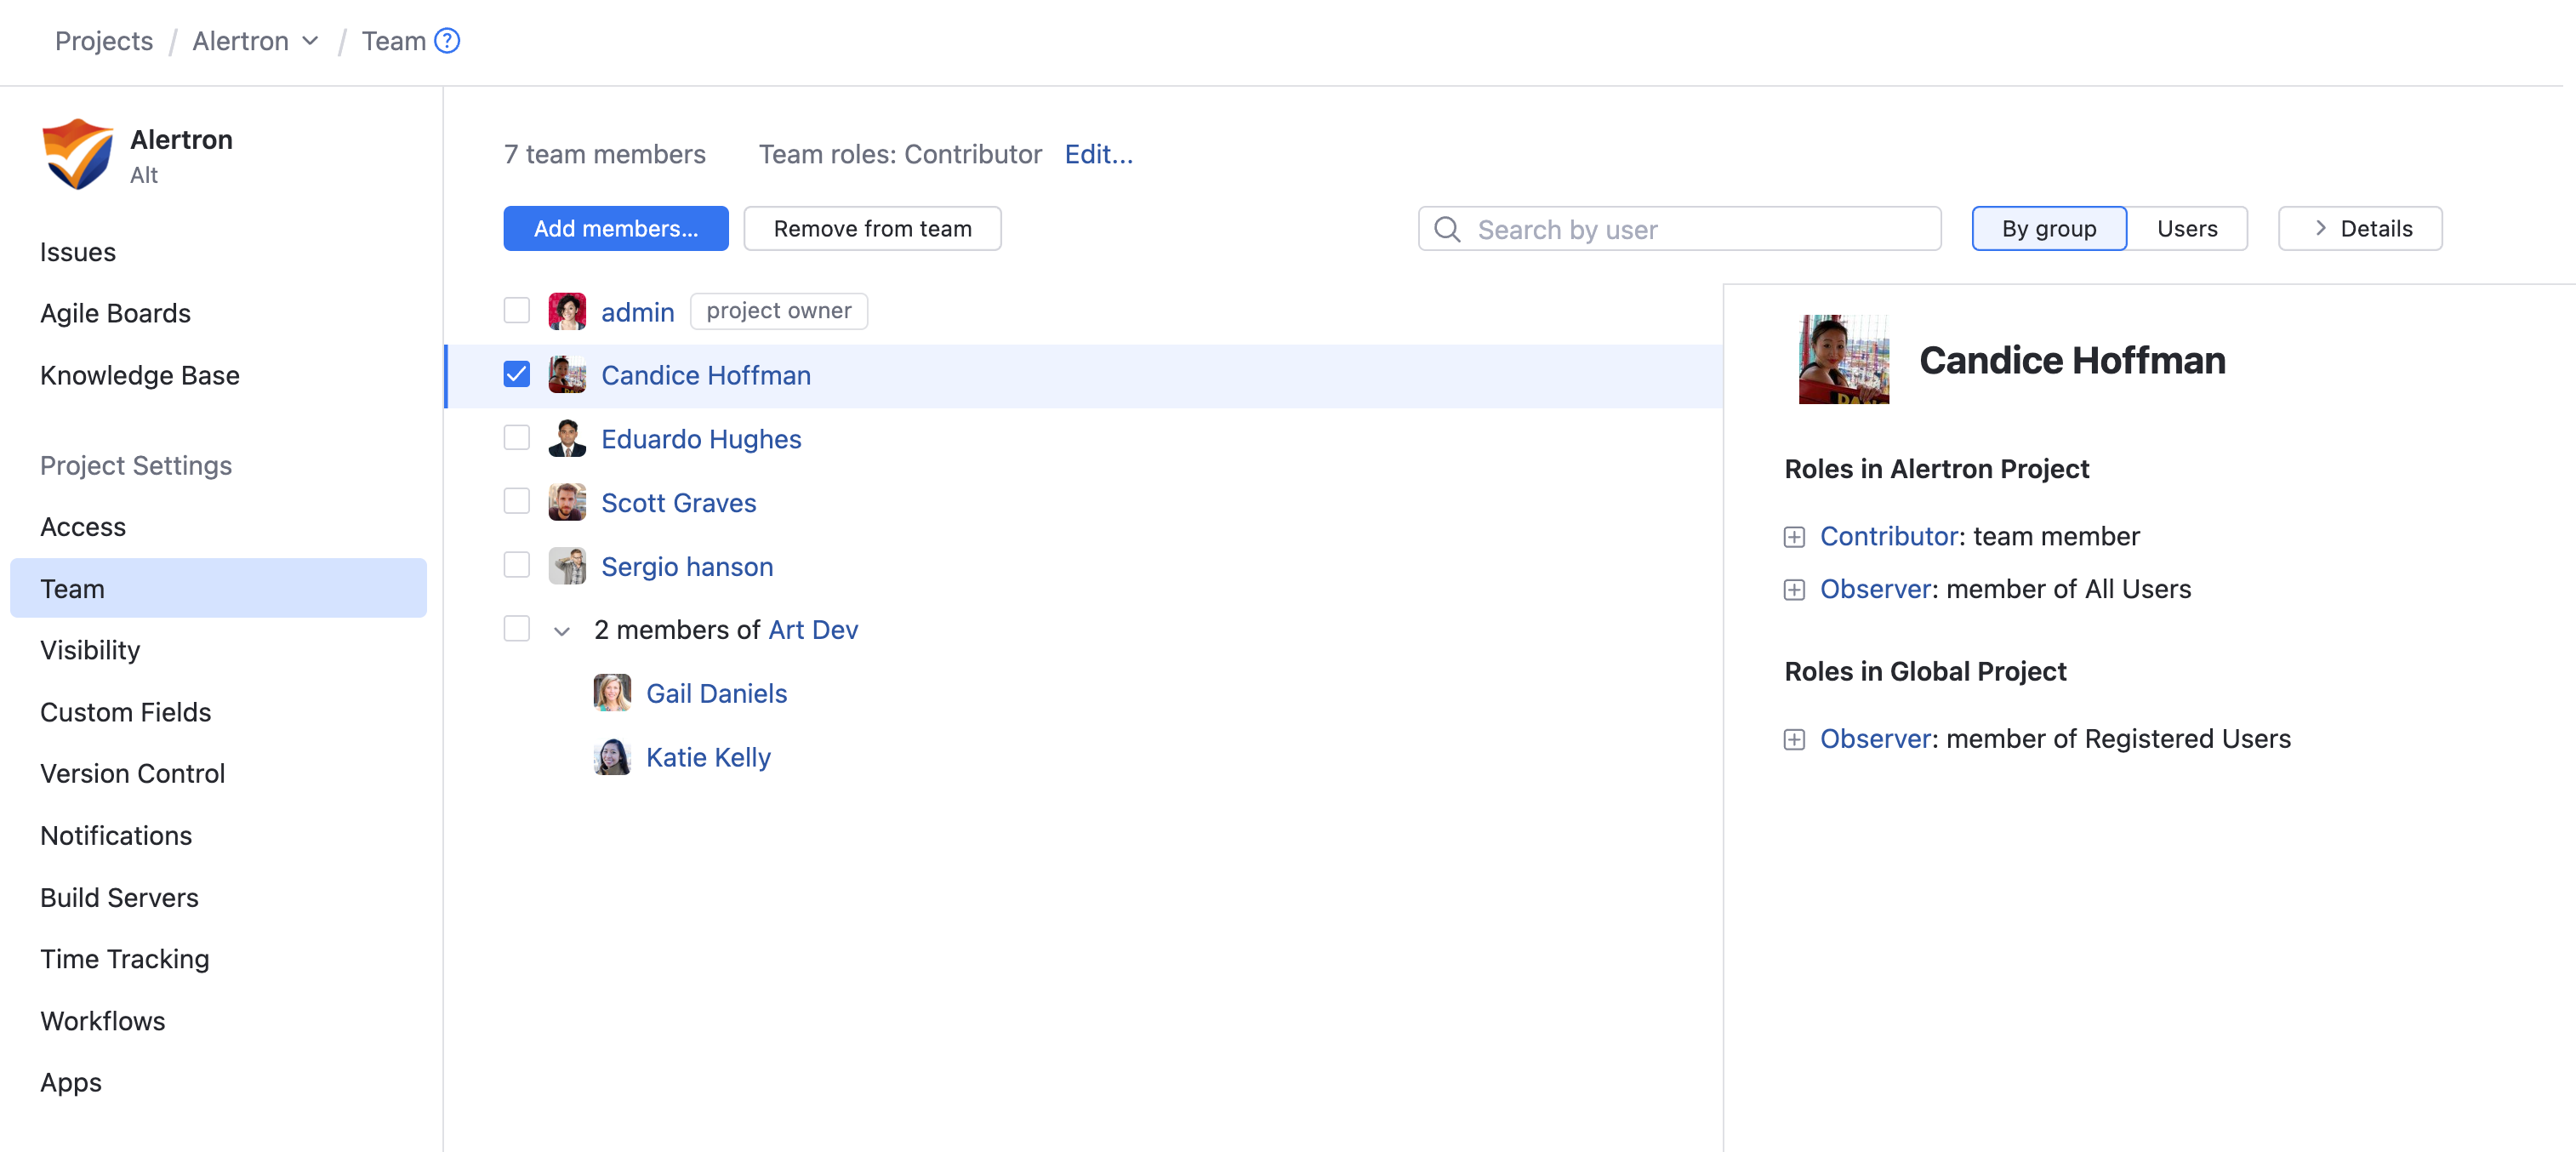Switch to the Users view tab

(2186, 229)
